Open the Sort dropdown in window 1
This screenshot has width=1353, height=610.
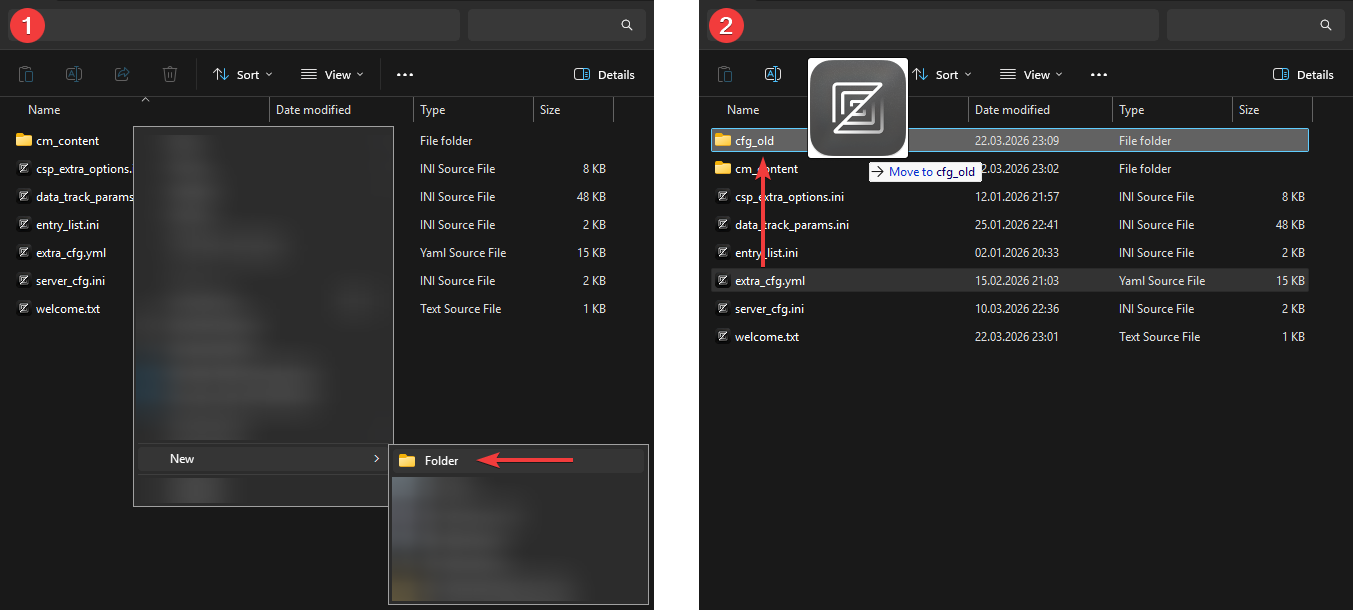tap(243, 74)
